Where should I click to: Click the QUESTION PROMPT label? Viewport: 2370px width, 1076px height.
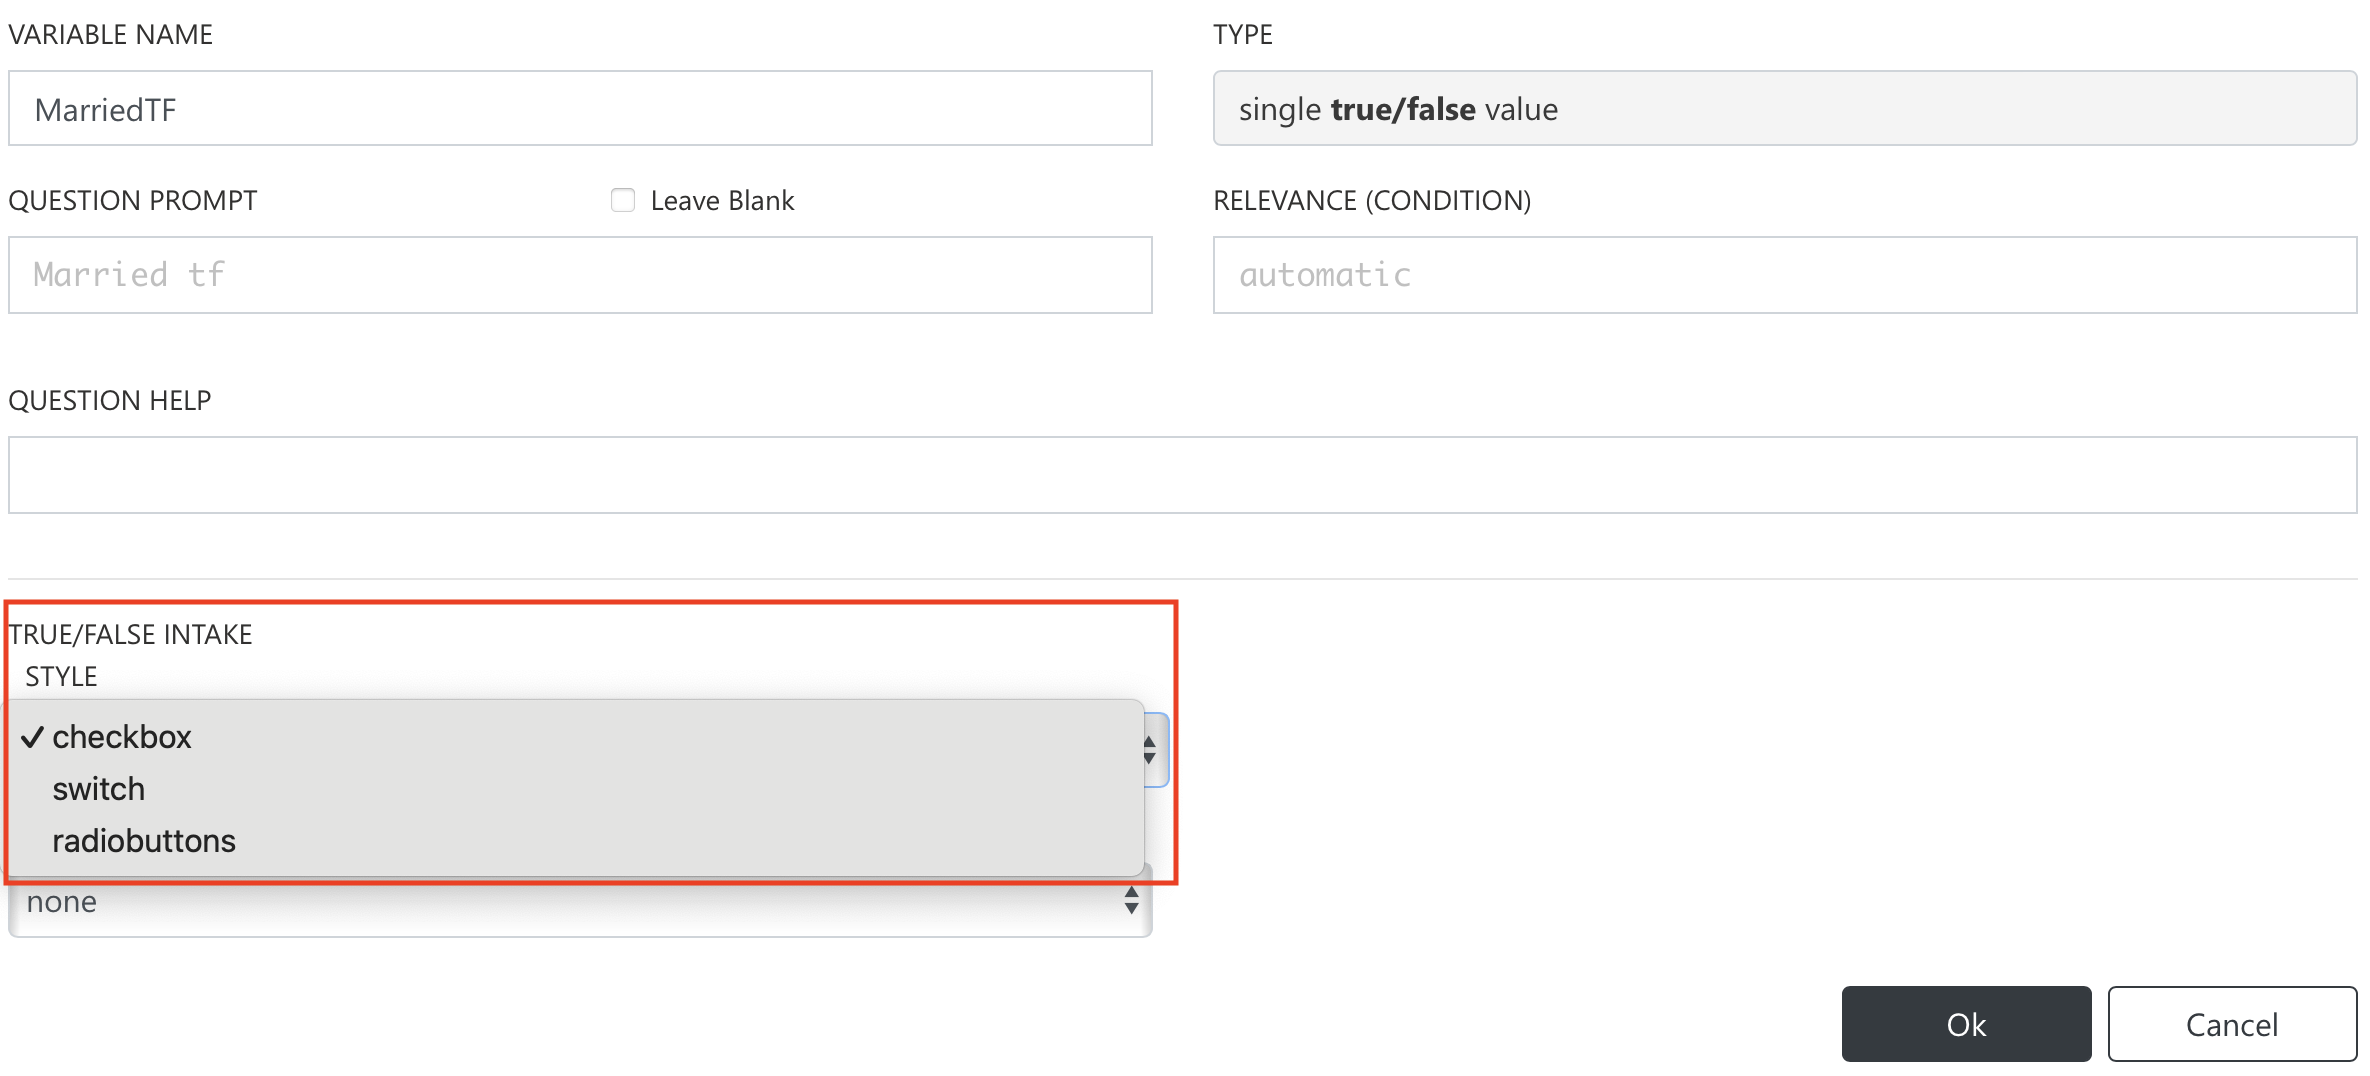(133, 201)
